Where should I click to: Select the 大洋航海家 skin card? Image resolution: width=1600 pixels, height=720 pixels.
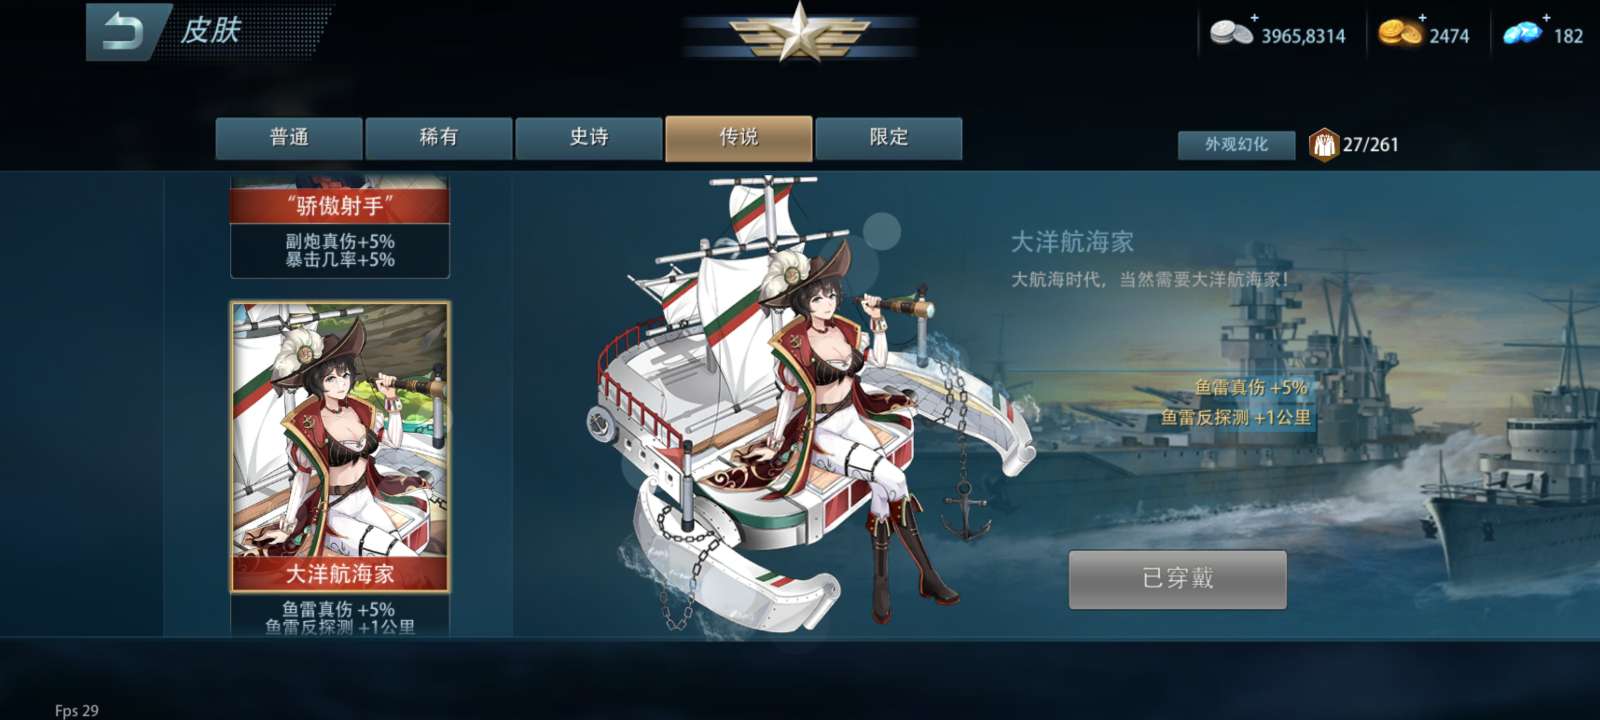click(340, 447)
